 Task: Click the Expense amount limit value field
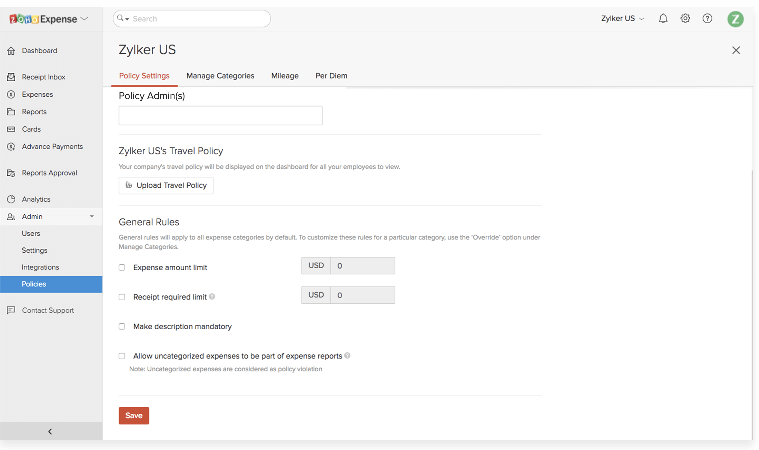[363, 266]
